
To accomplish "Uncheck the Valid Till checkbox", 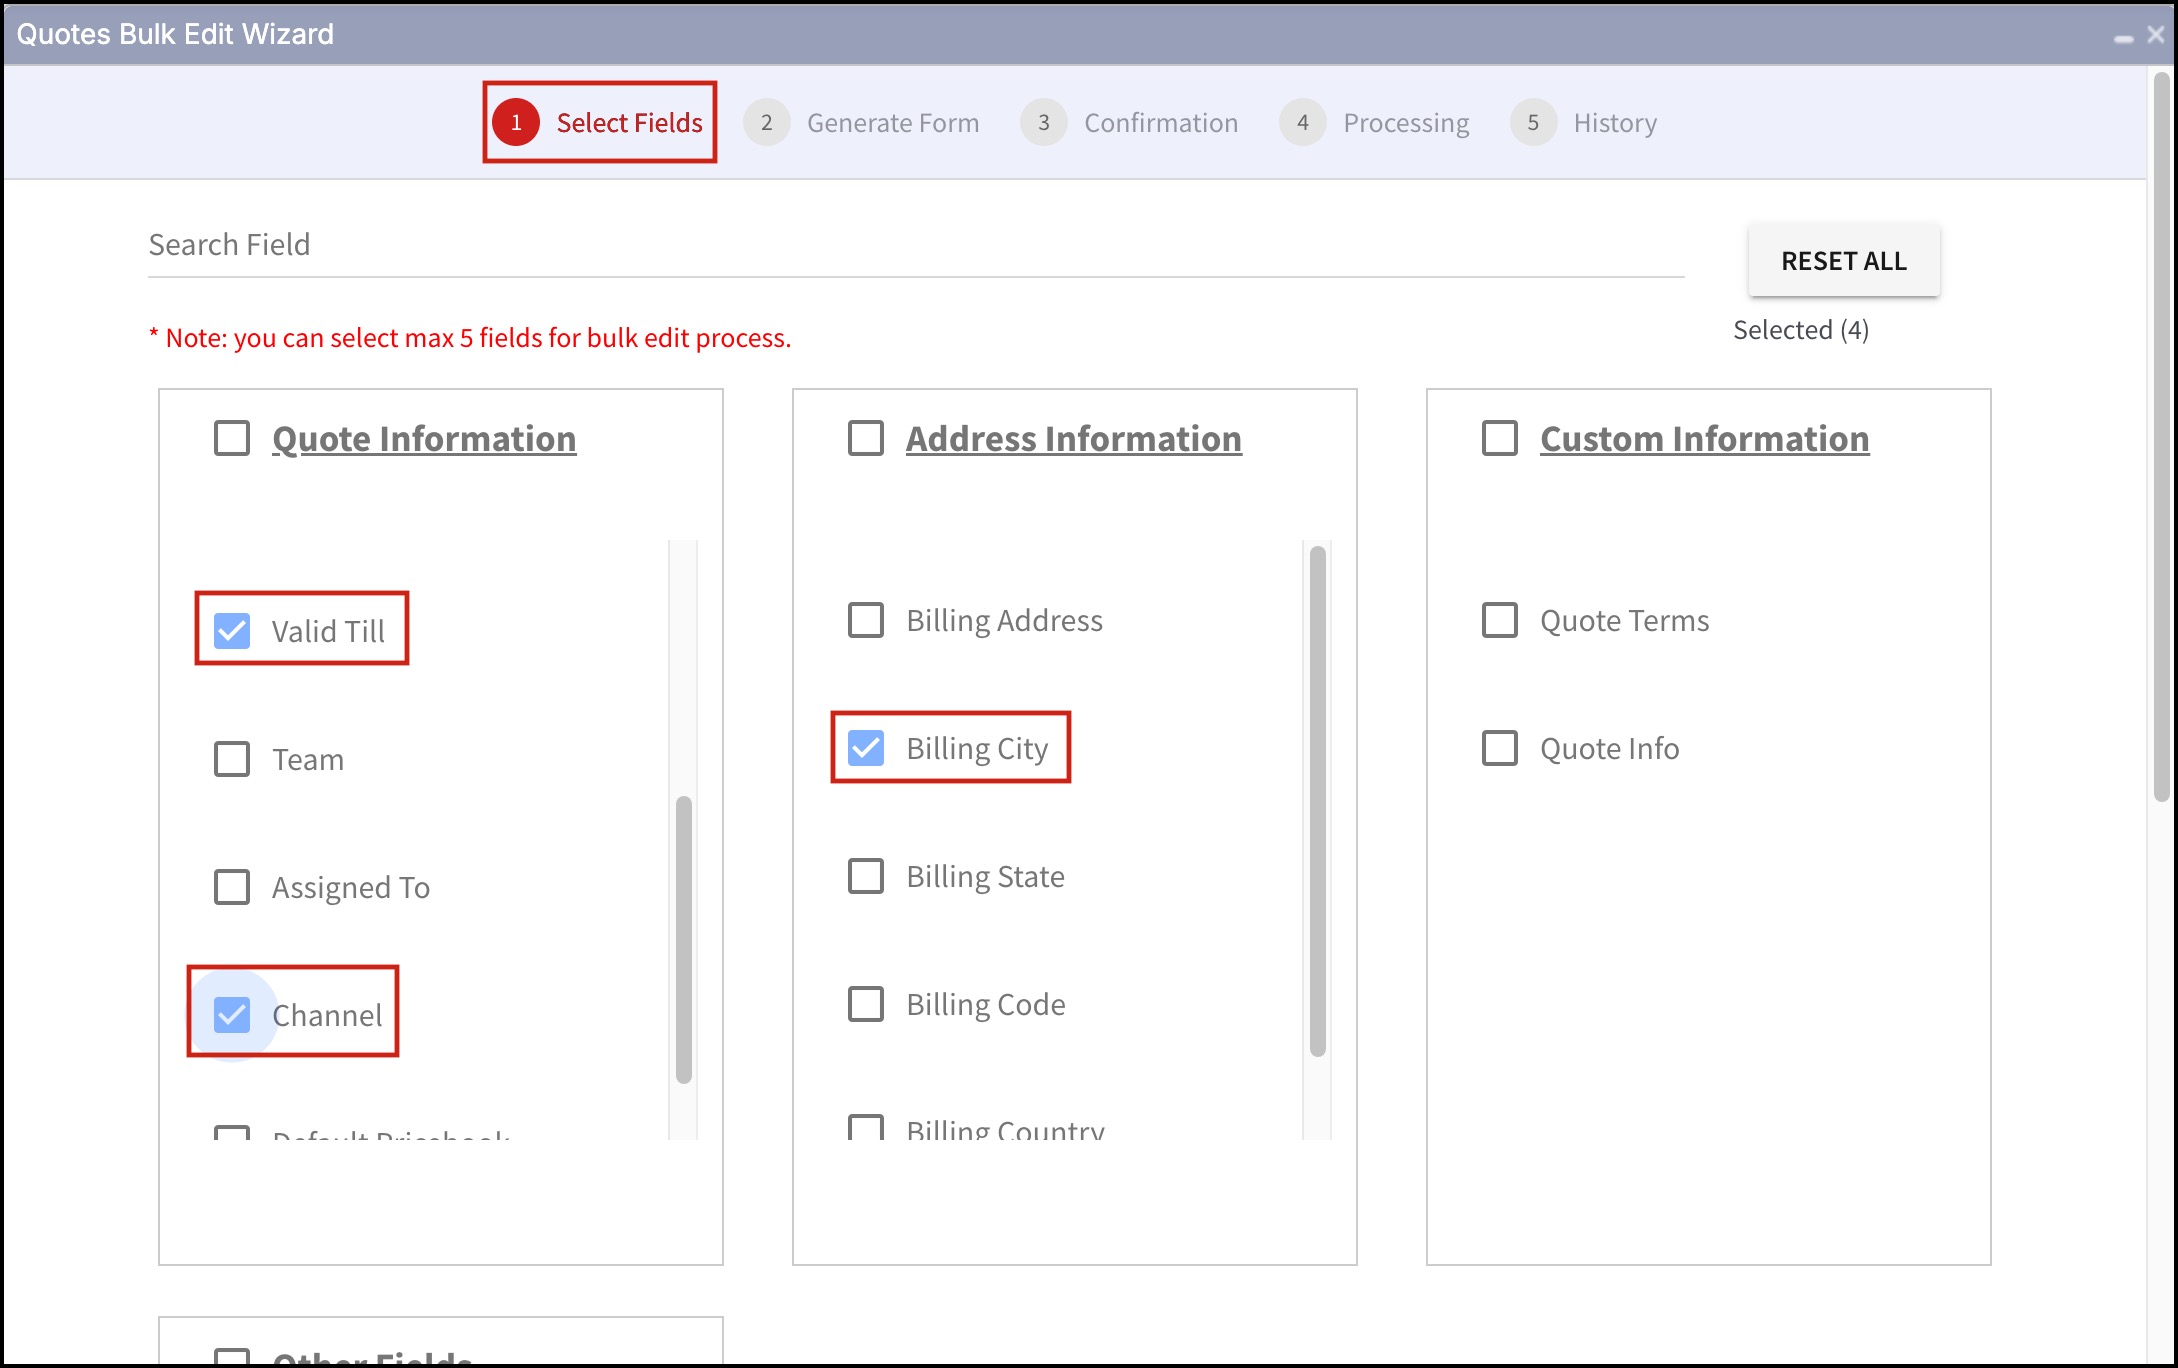I will point(232,631).
